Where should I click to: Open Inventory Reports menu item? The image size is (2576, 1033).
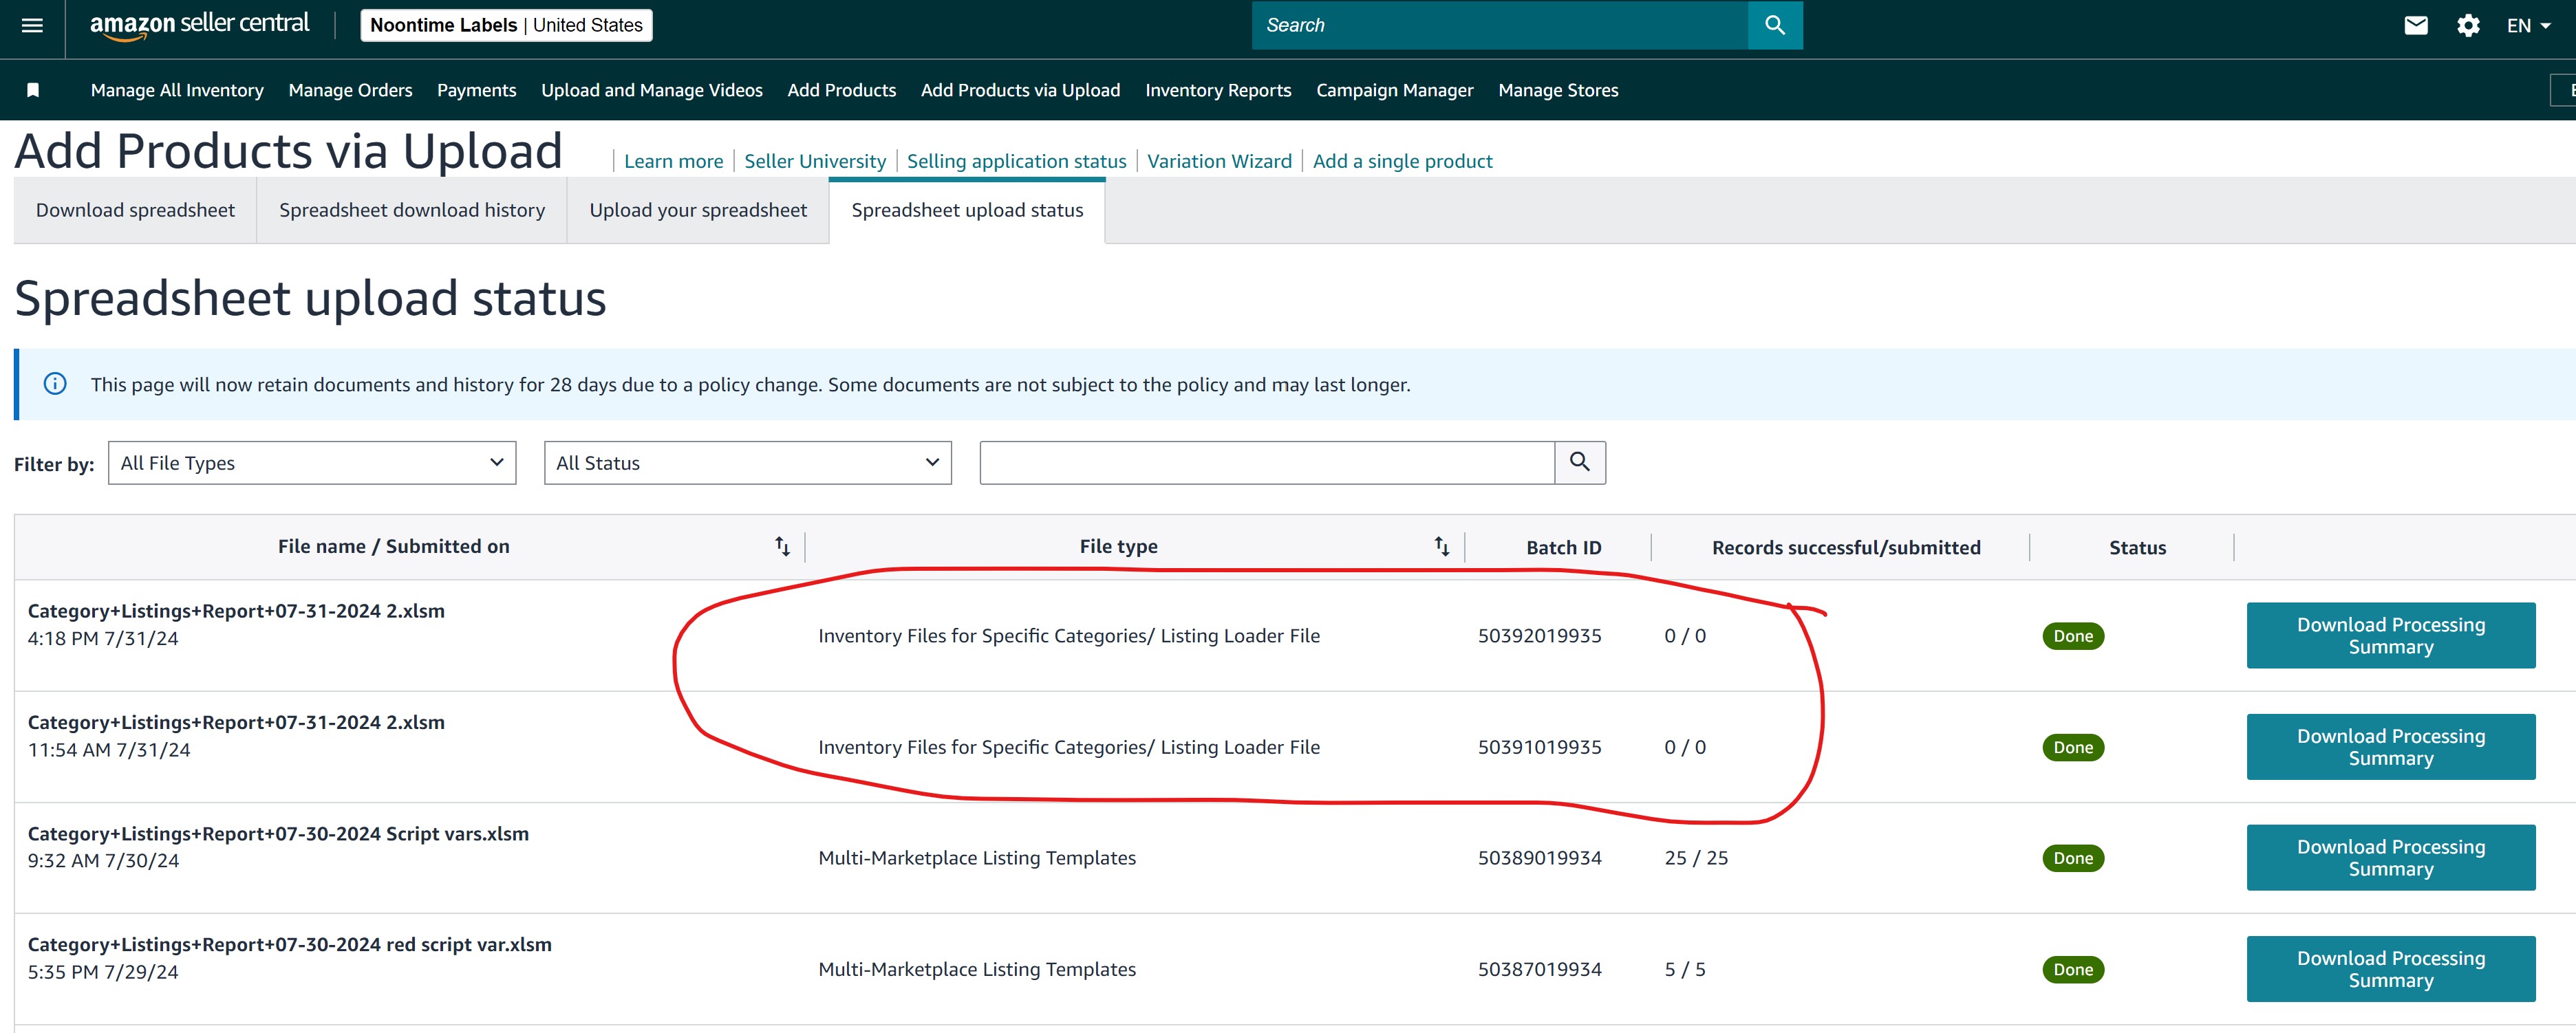1218,90
